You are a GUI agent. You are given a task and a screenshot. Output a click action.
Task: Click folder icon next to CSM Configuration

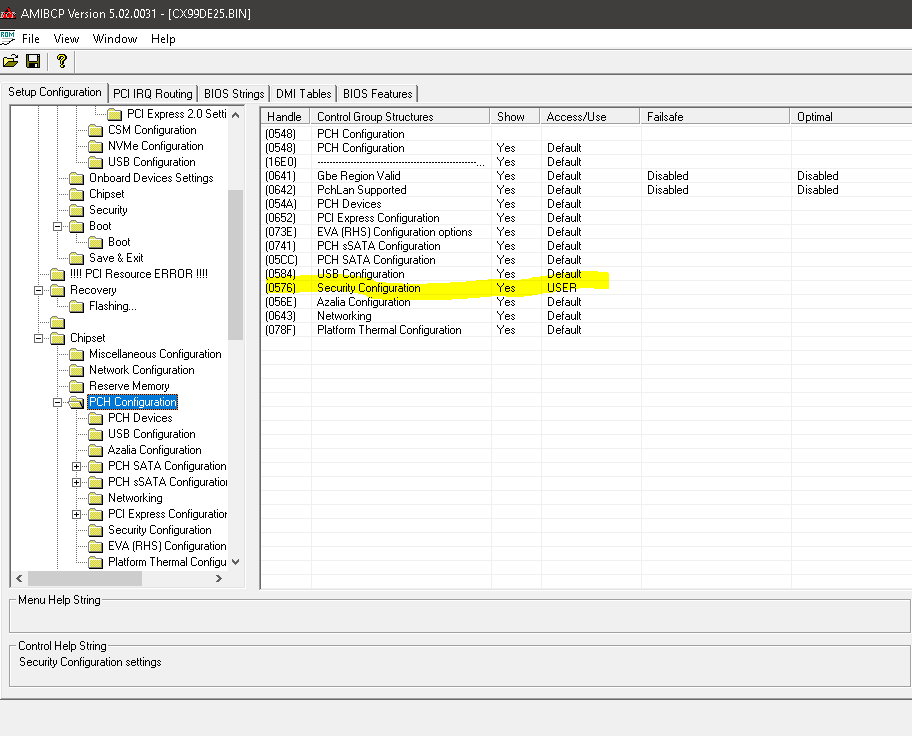click(x=95, y=130)
